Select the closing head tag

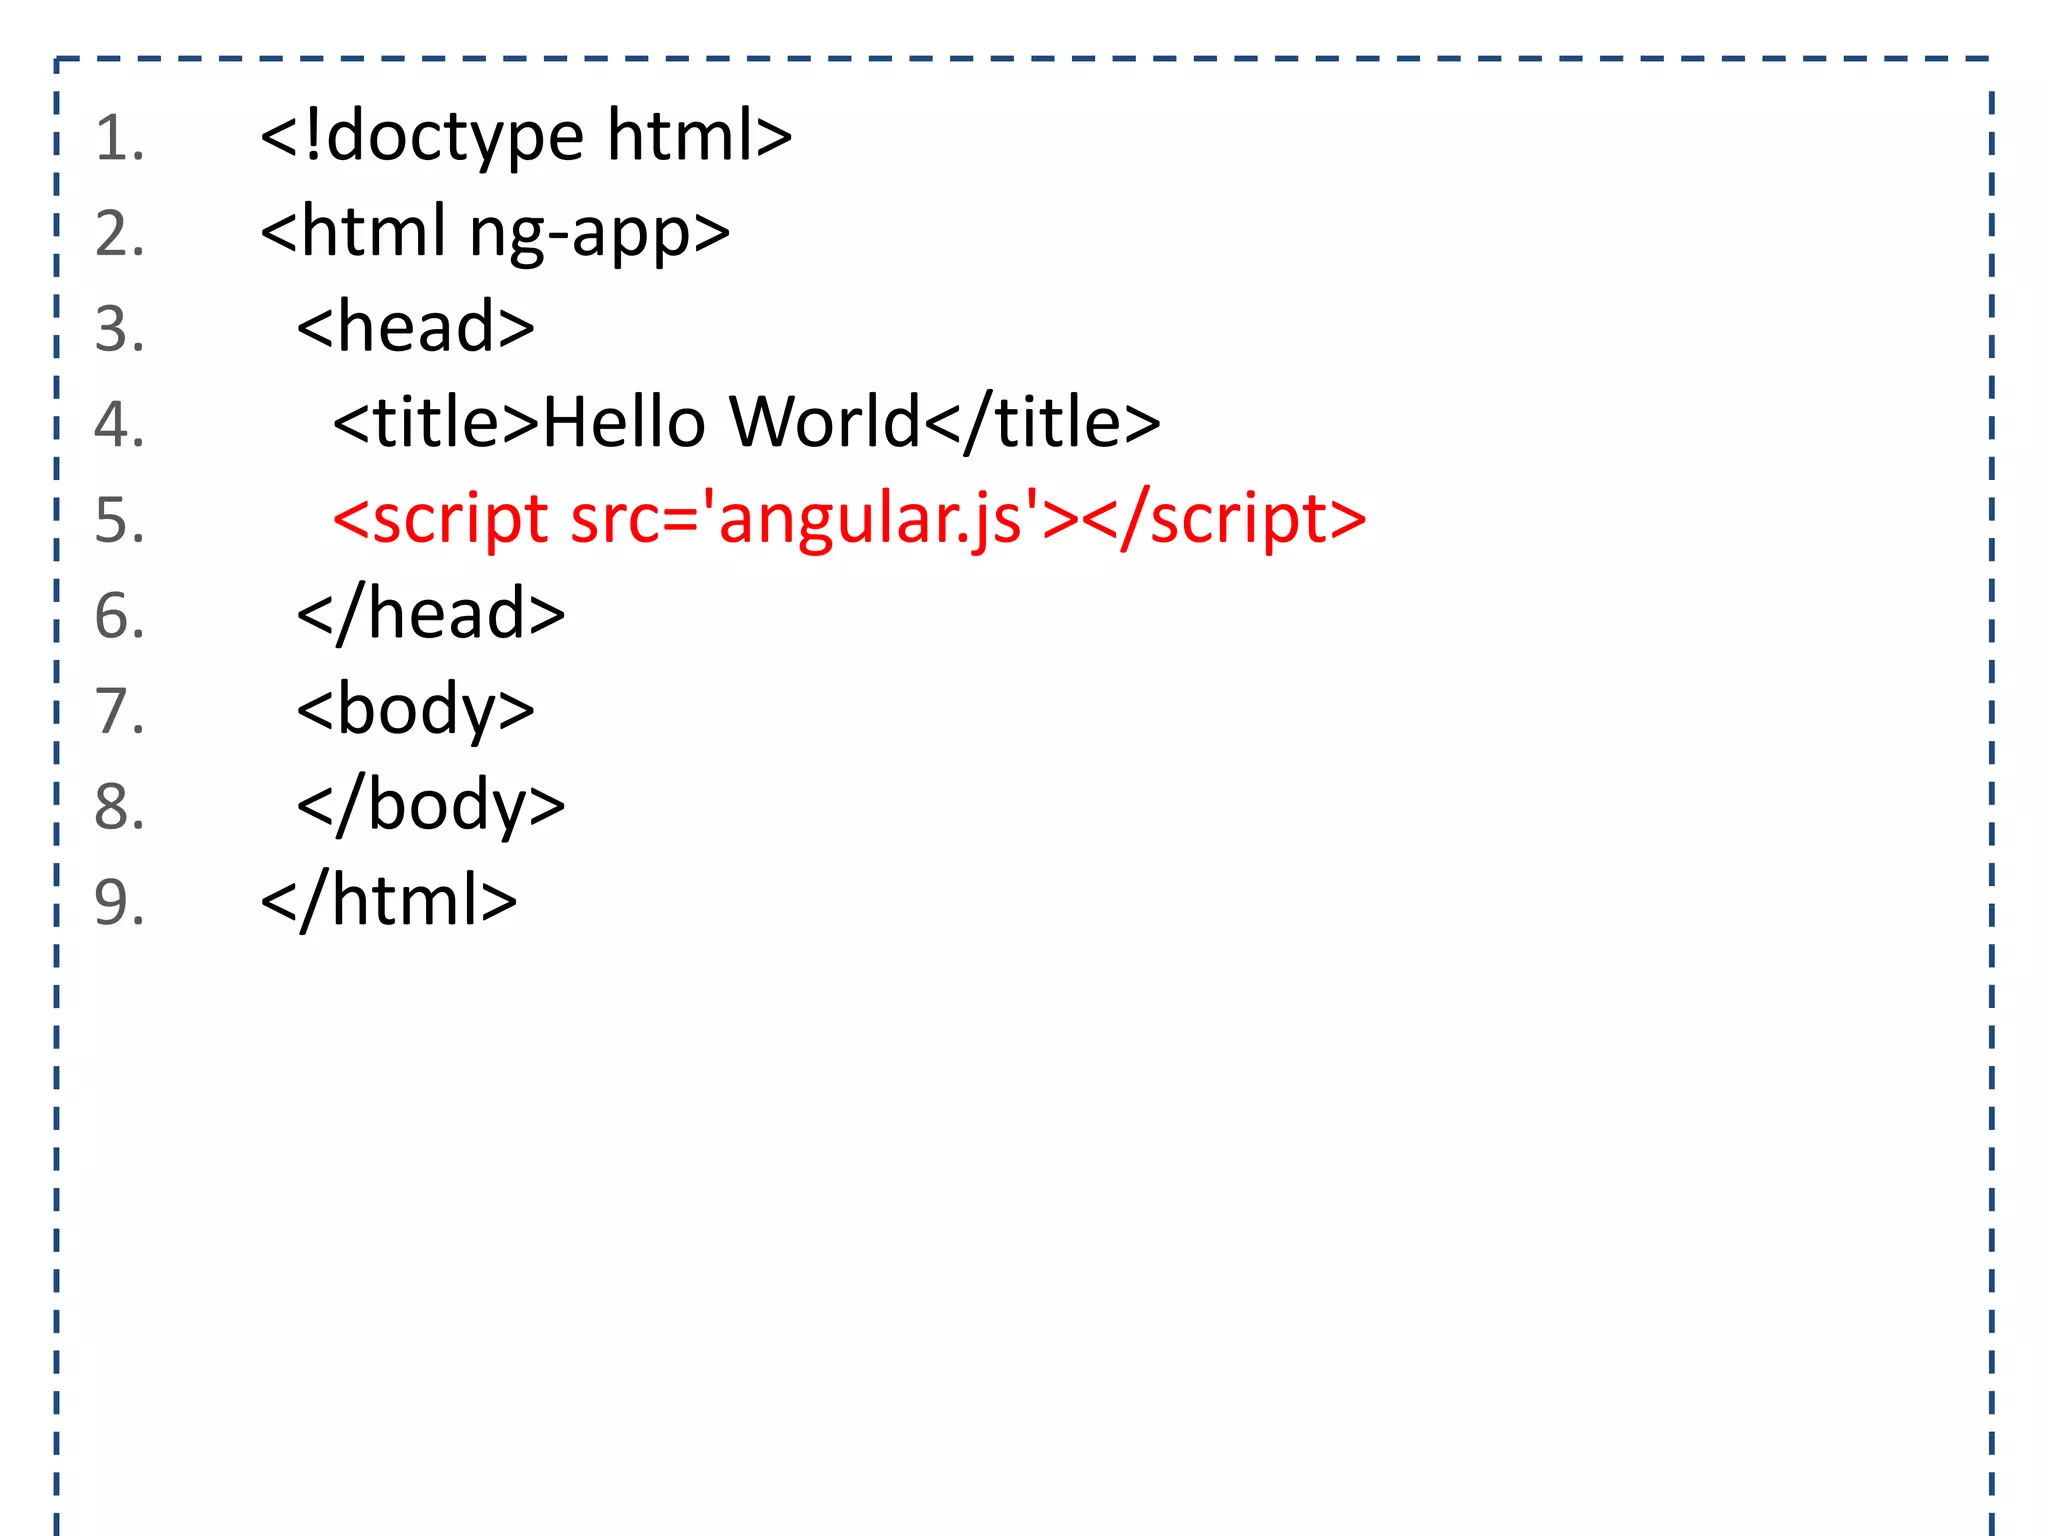(x=431, y=614)
